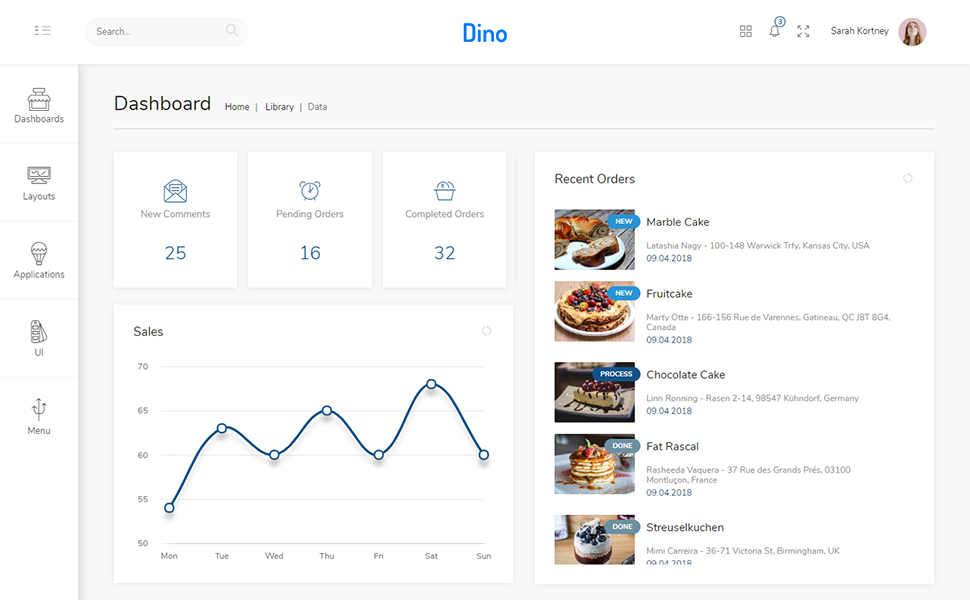Open the Library breadcrumb link
Viewport: 970px width, 600px height.
tap(279, 107)
